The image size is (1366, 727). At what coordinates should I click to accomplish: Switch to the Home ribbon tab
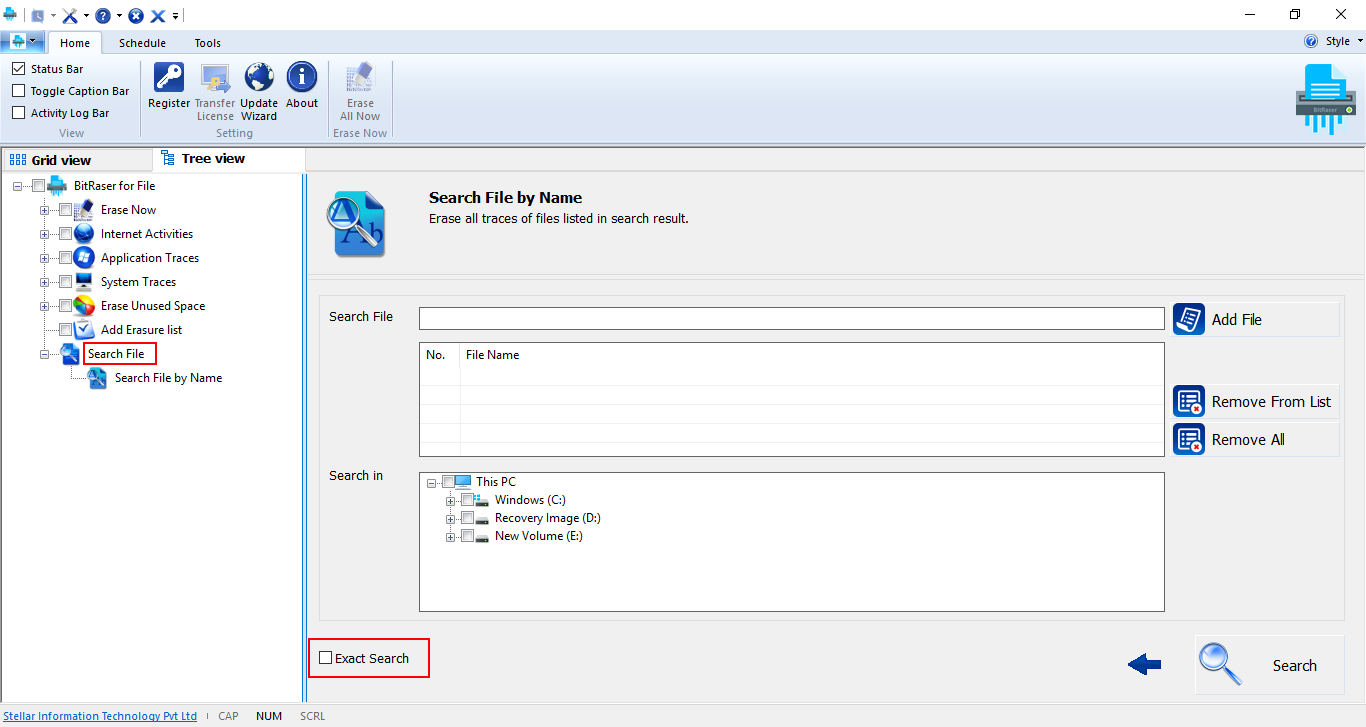tap(75, 43)
